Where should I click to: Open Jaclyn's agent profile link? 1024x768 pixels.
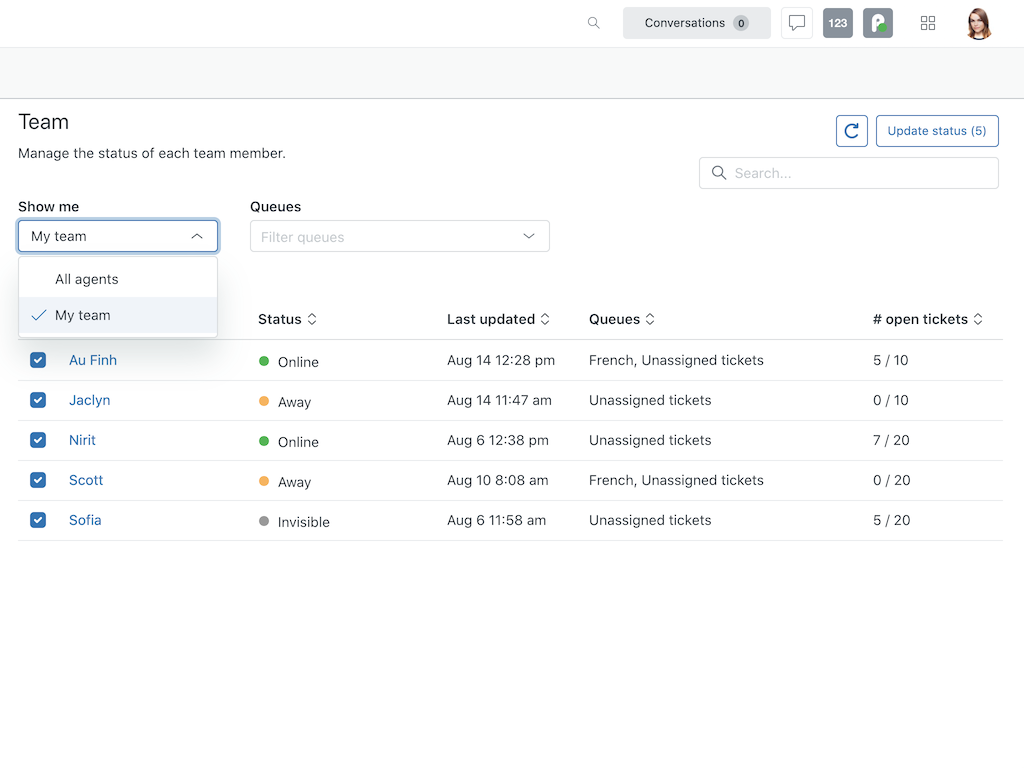point(90,400)
